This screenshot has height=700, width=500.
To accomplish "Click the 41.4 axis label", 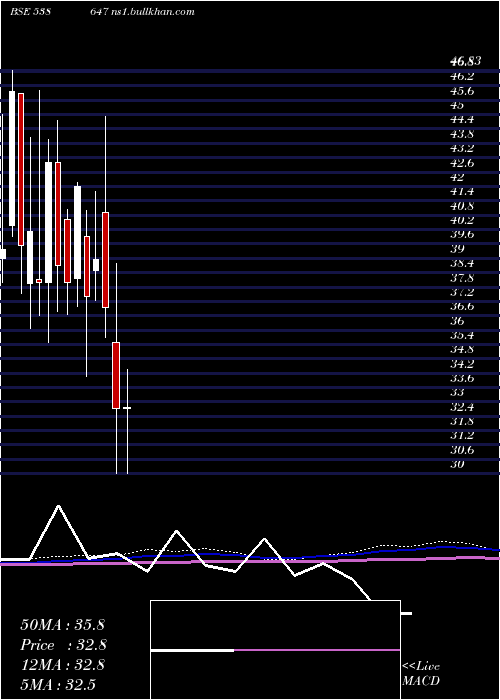I will 462,192.
